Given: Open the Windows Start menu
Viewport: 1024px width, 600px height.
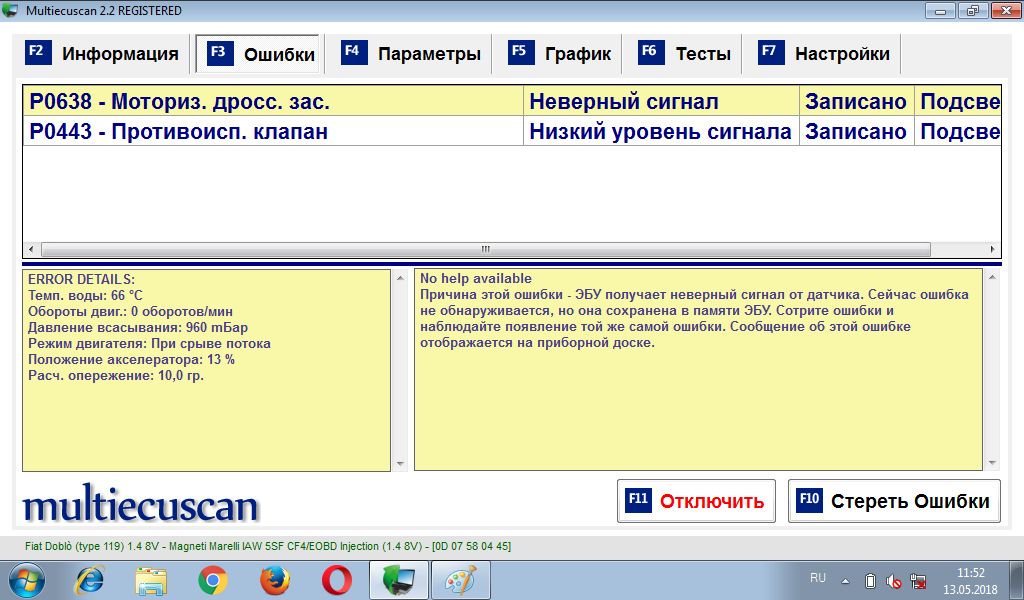Looking at the screenshot, I should point(28,579).
